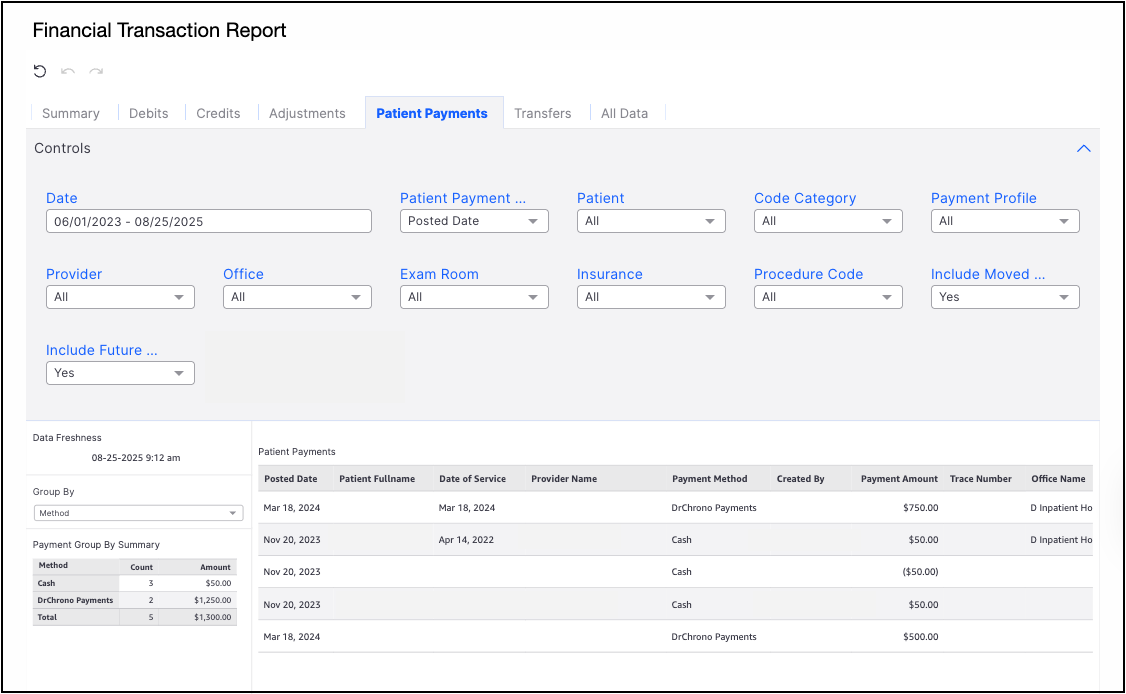Open the Posted Date dropdown
The height and width of the screenshot is (694, 1126).
tap(474, 221)
